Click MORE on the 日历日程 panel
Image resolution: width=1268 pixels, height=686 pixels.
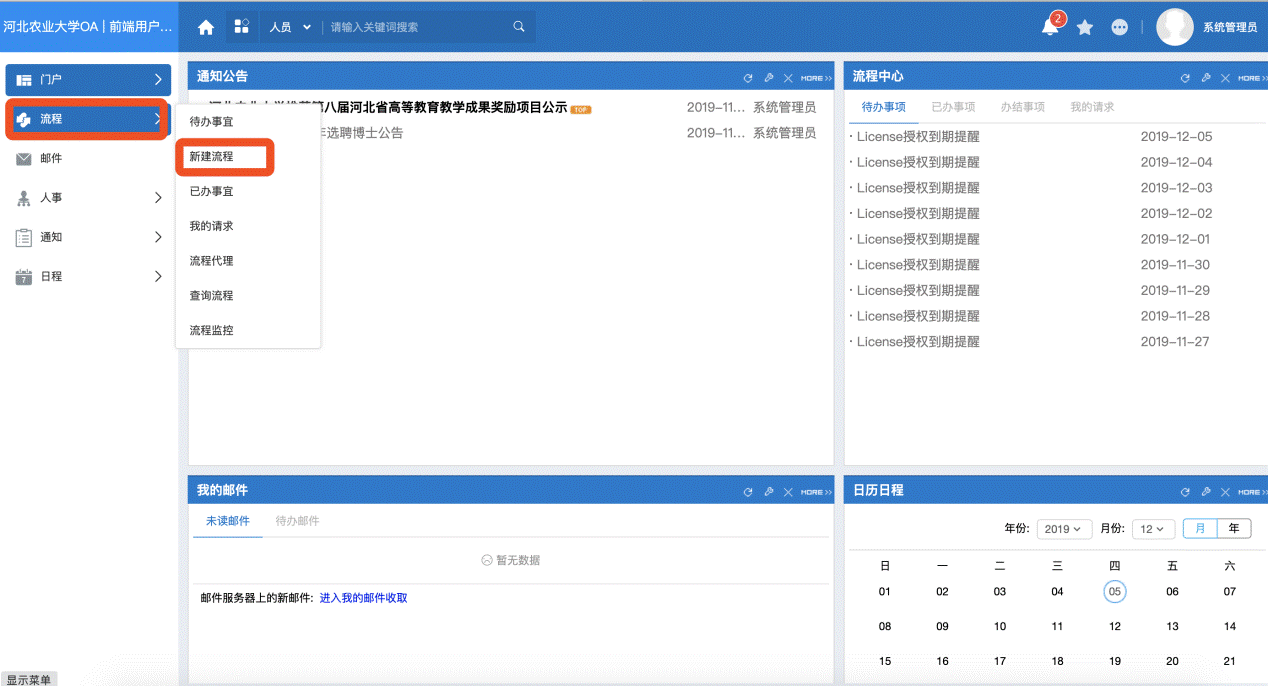tap(1251, 491)
